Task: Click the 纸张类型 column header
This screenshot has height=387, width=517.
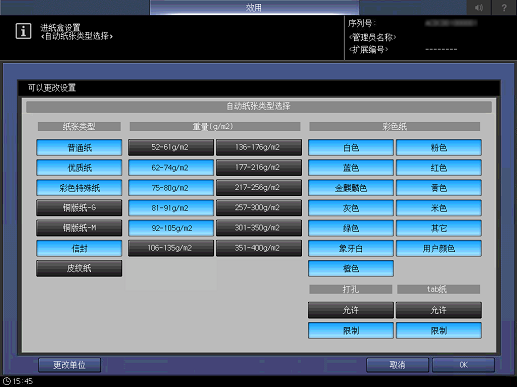Action: 79,126
